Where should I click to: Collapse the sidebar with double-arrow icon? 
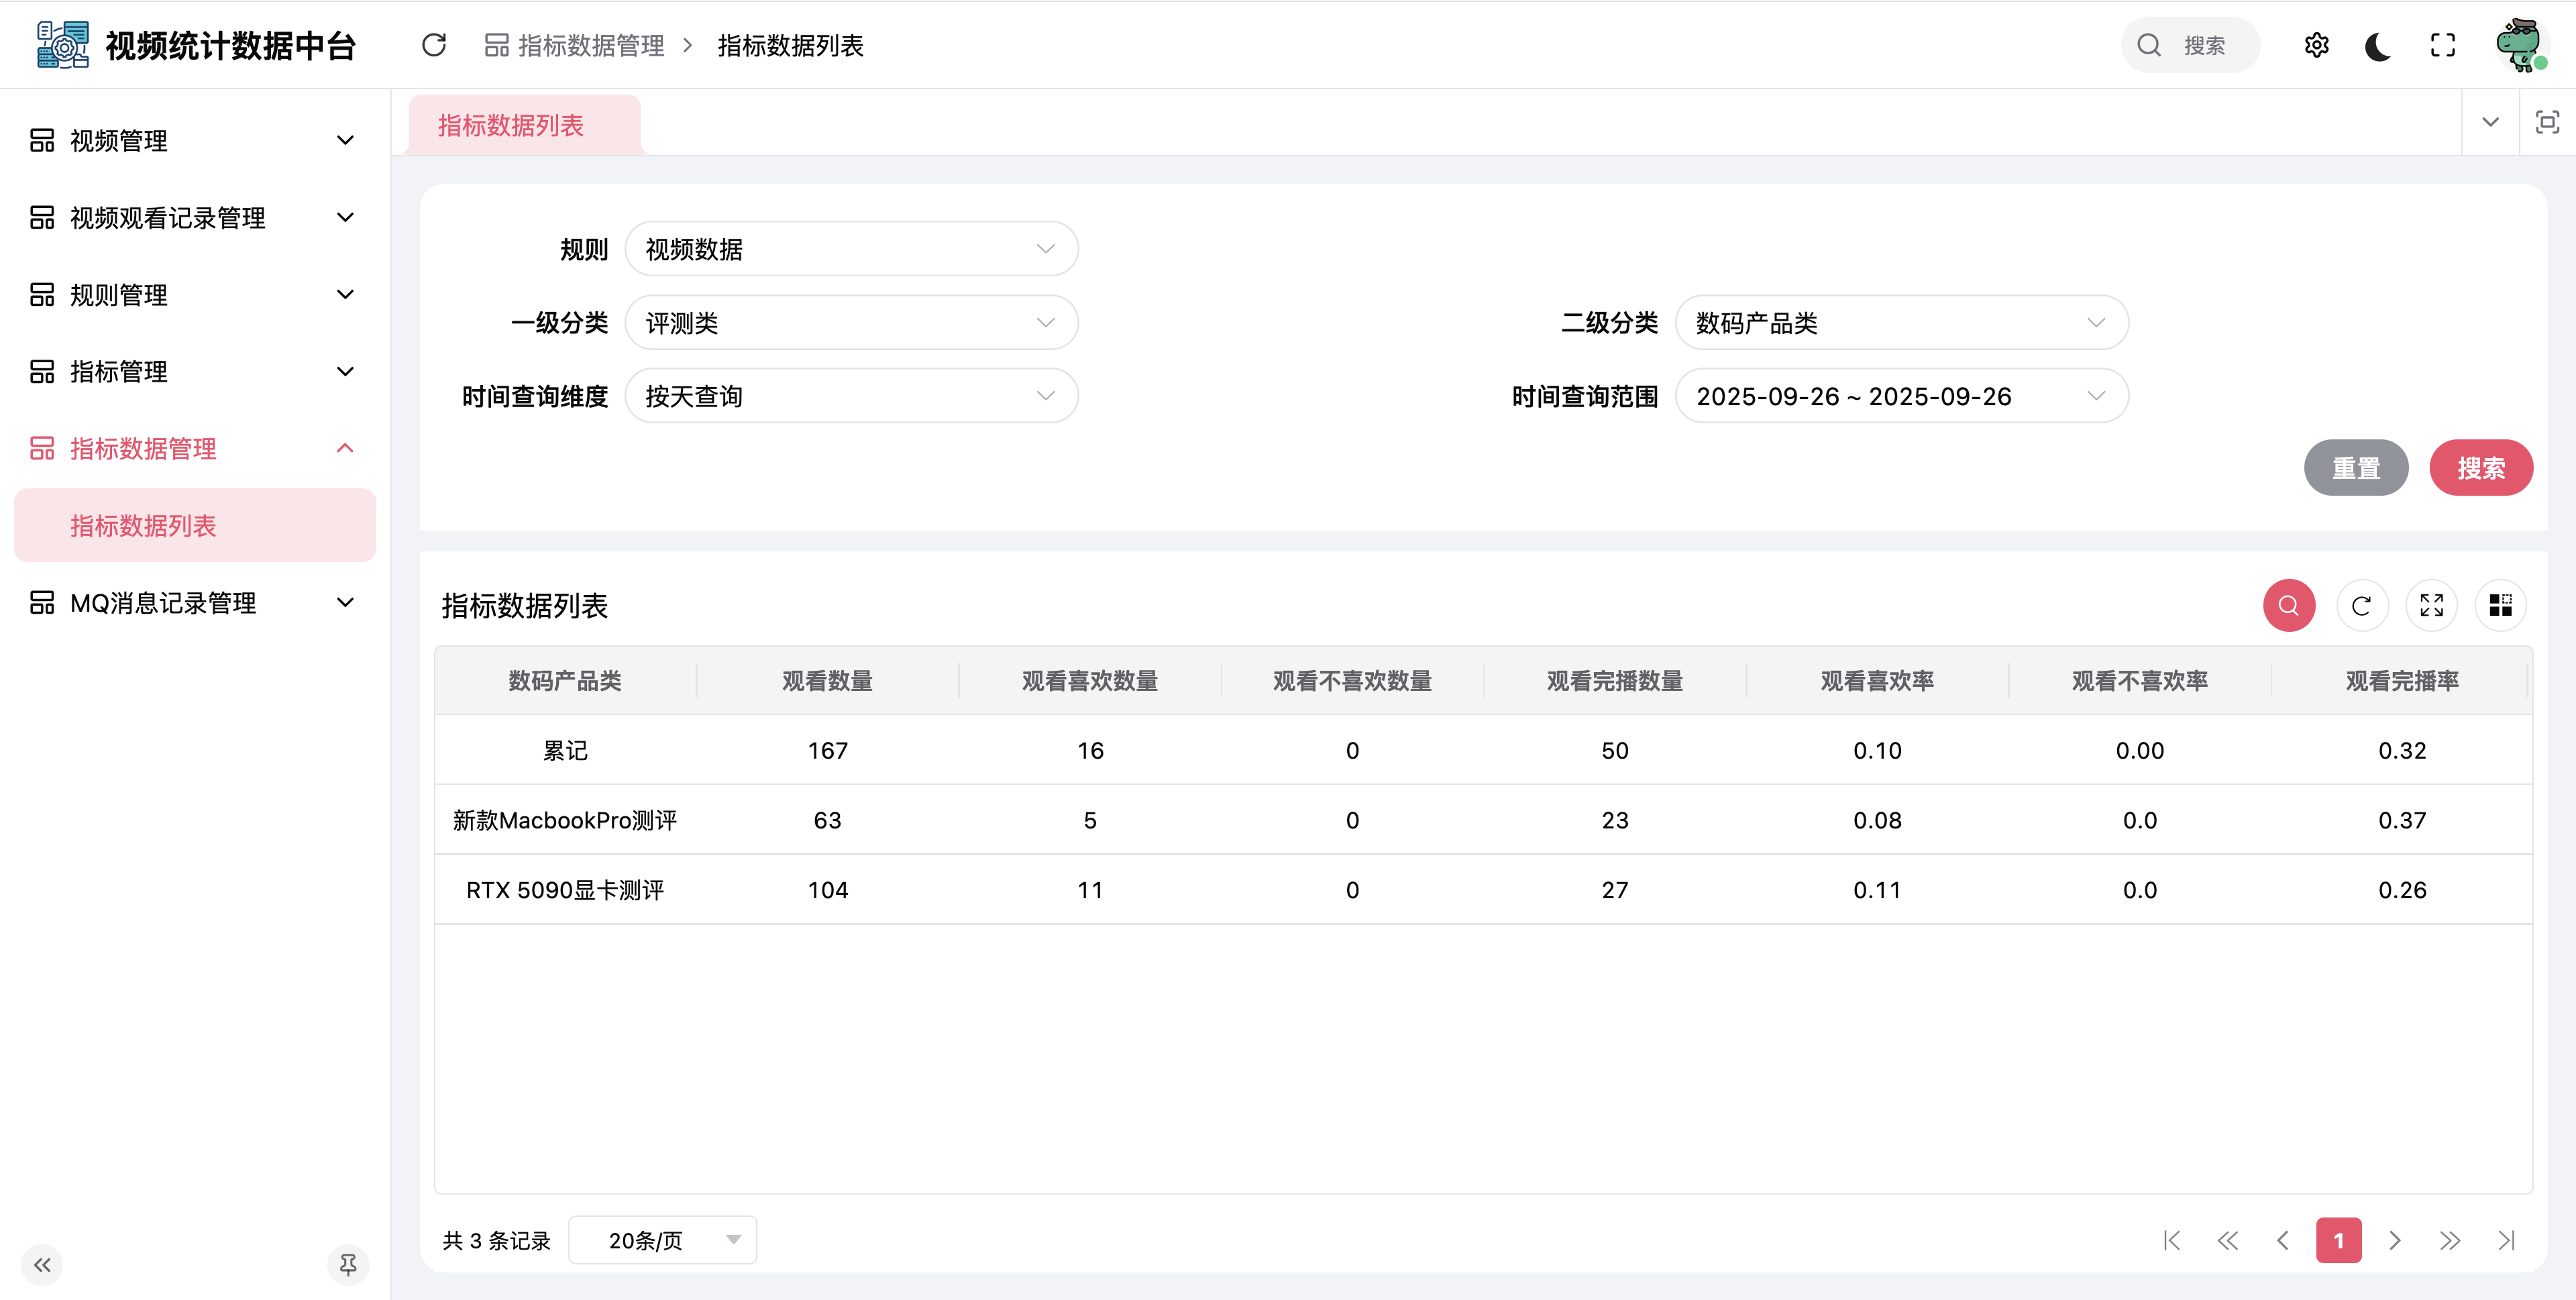click(42, 1265)
